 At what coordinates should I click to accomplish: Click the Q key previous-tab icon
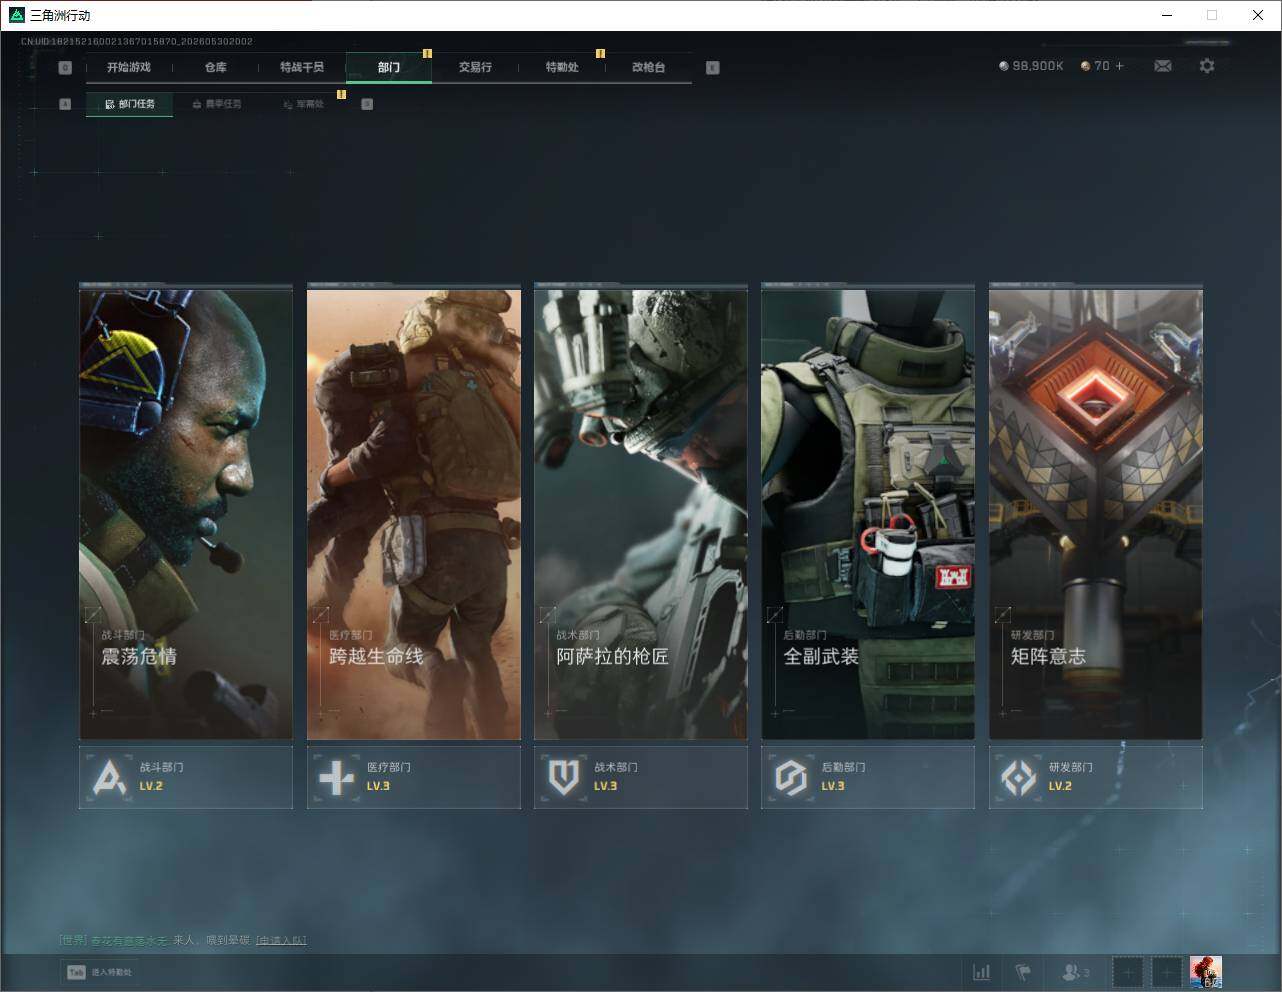pyautogui.click(x=65, y=68)
